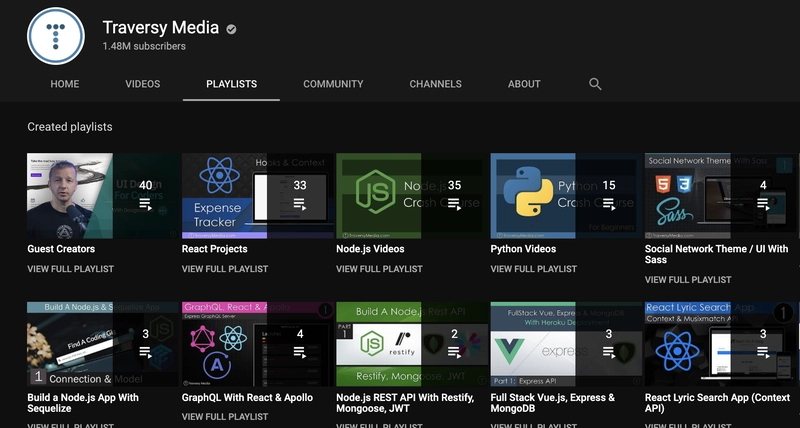This screenshot has height=428, width=800.
Task: View full playlist for Python Videos
Action: point(534,269)
